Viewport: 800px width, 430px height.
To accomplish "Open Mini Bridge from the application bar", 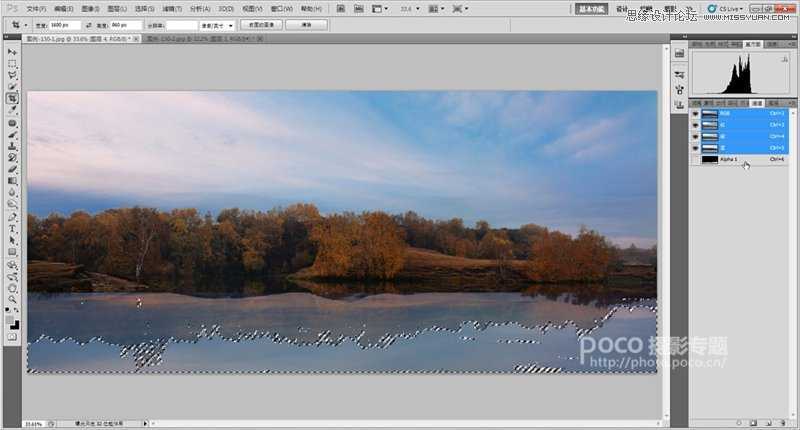I will click(359, 9).
